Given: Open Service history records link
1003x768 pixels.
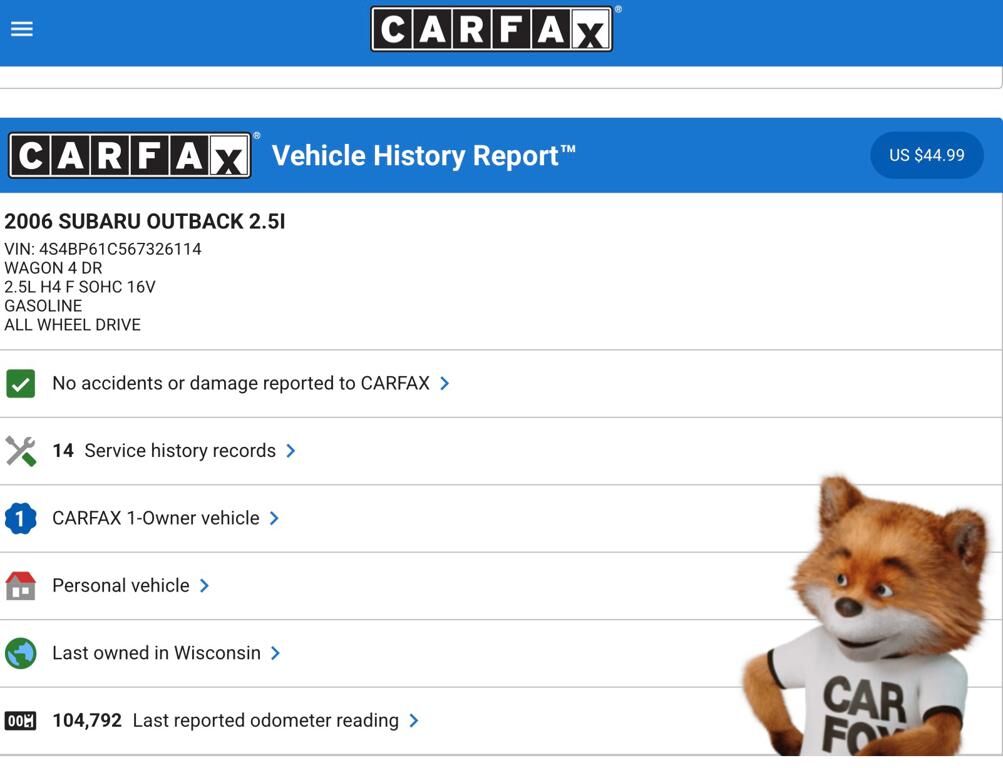Looking at the screenshot, I should (x=180, y=451).
